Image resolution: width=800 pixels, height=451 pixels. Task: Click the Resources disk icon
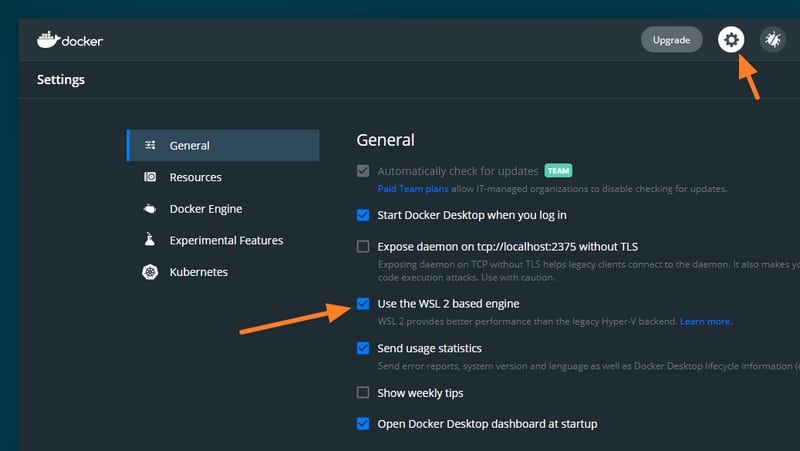(150, 177)
